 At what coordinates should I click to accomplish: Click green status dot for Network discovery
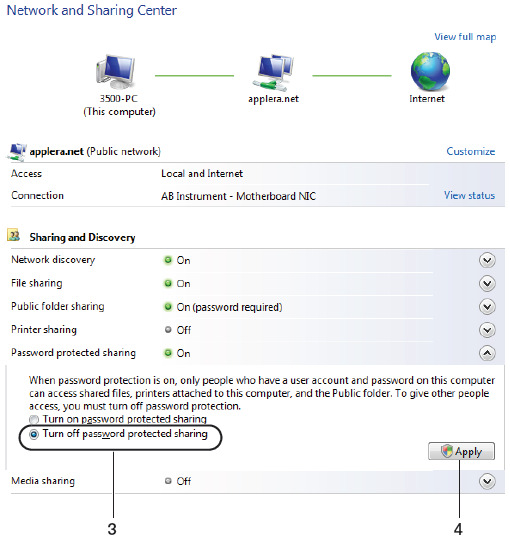click(168, 260)
